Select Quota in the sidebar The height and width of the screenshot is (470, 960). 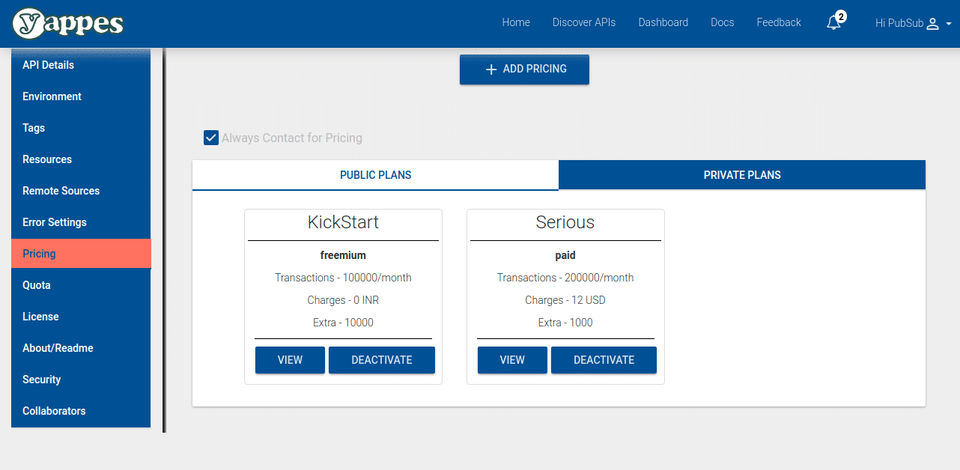[37, 285]
